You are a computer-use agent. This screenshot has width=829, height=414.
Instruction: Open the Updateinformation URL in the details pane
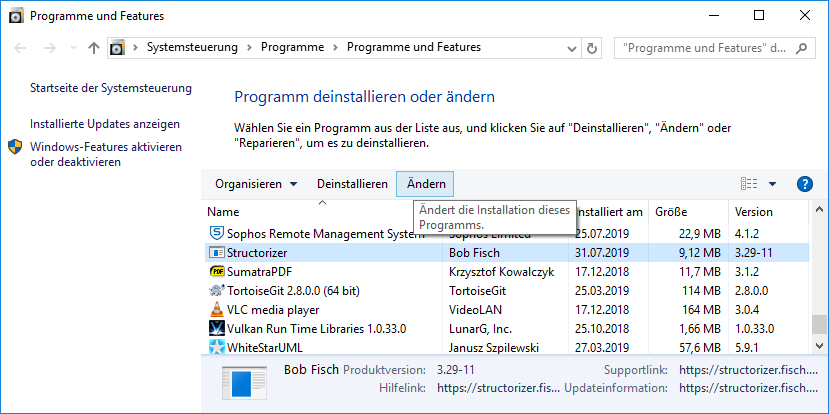click(x=749, y=388)
